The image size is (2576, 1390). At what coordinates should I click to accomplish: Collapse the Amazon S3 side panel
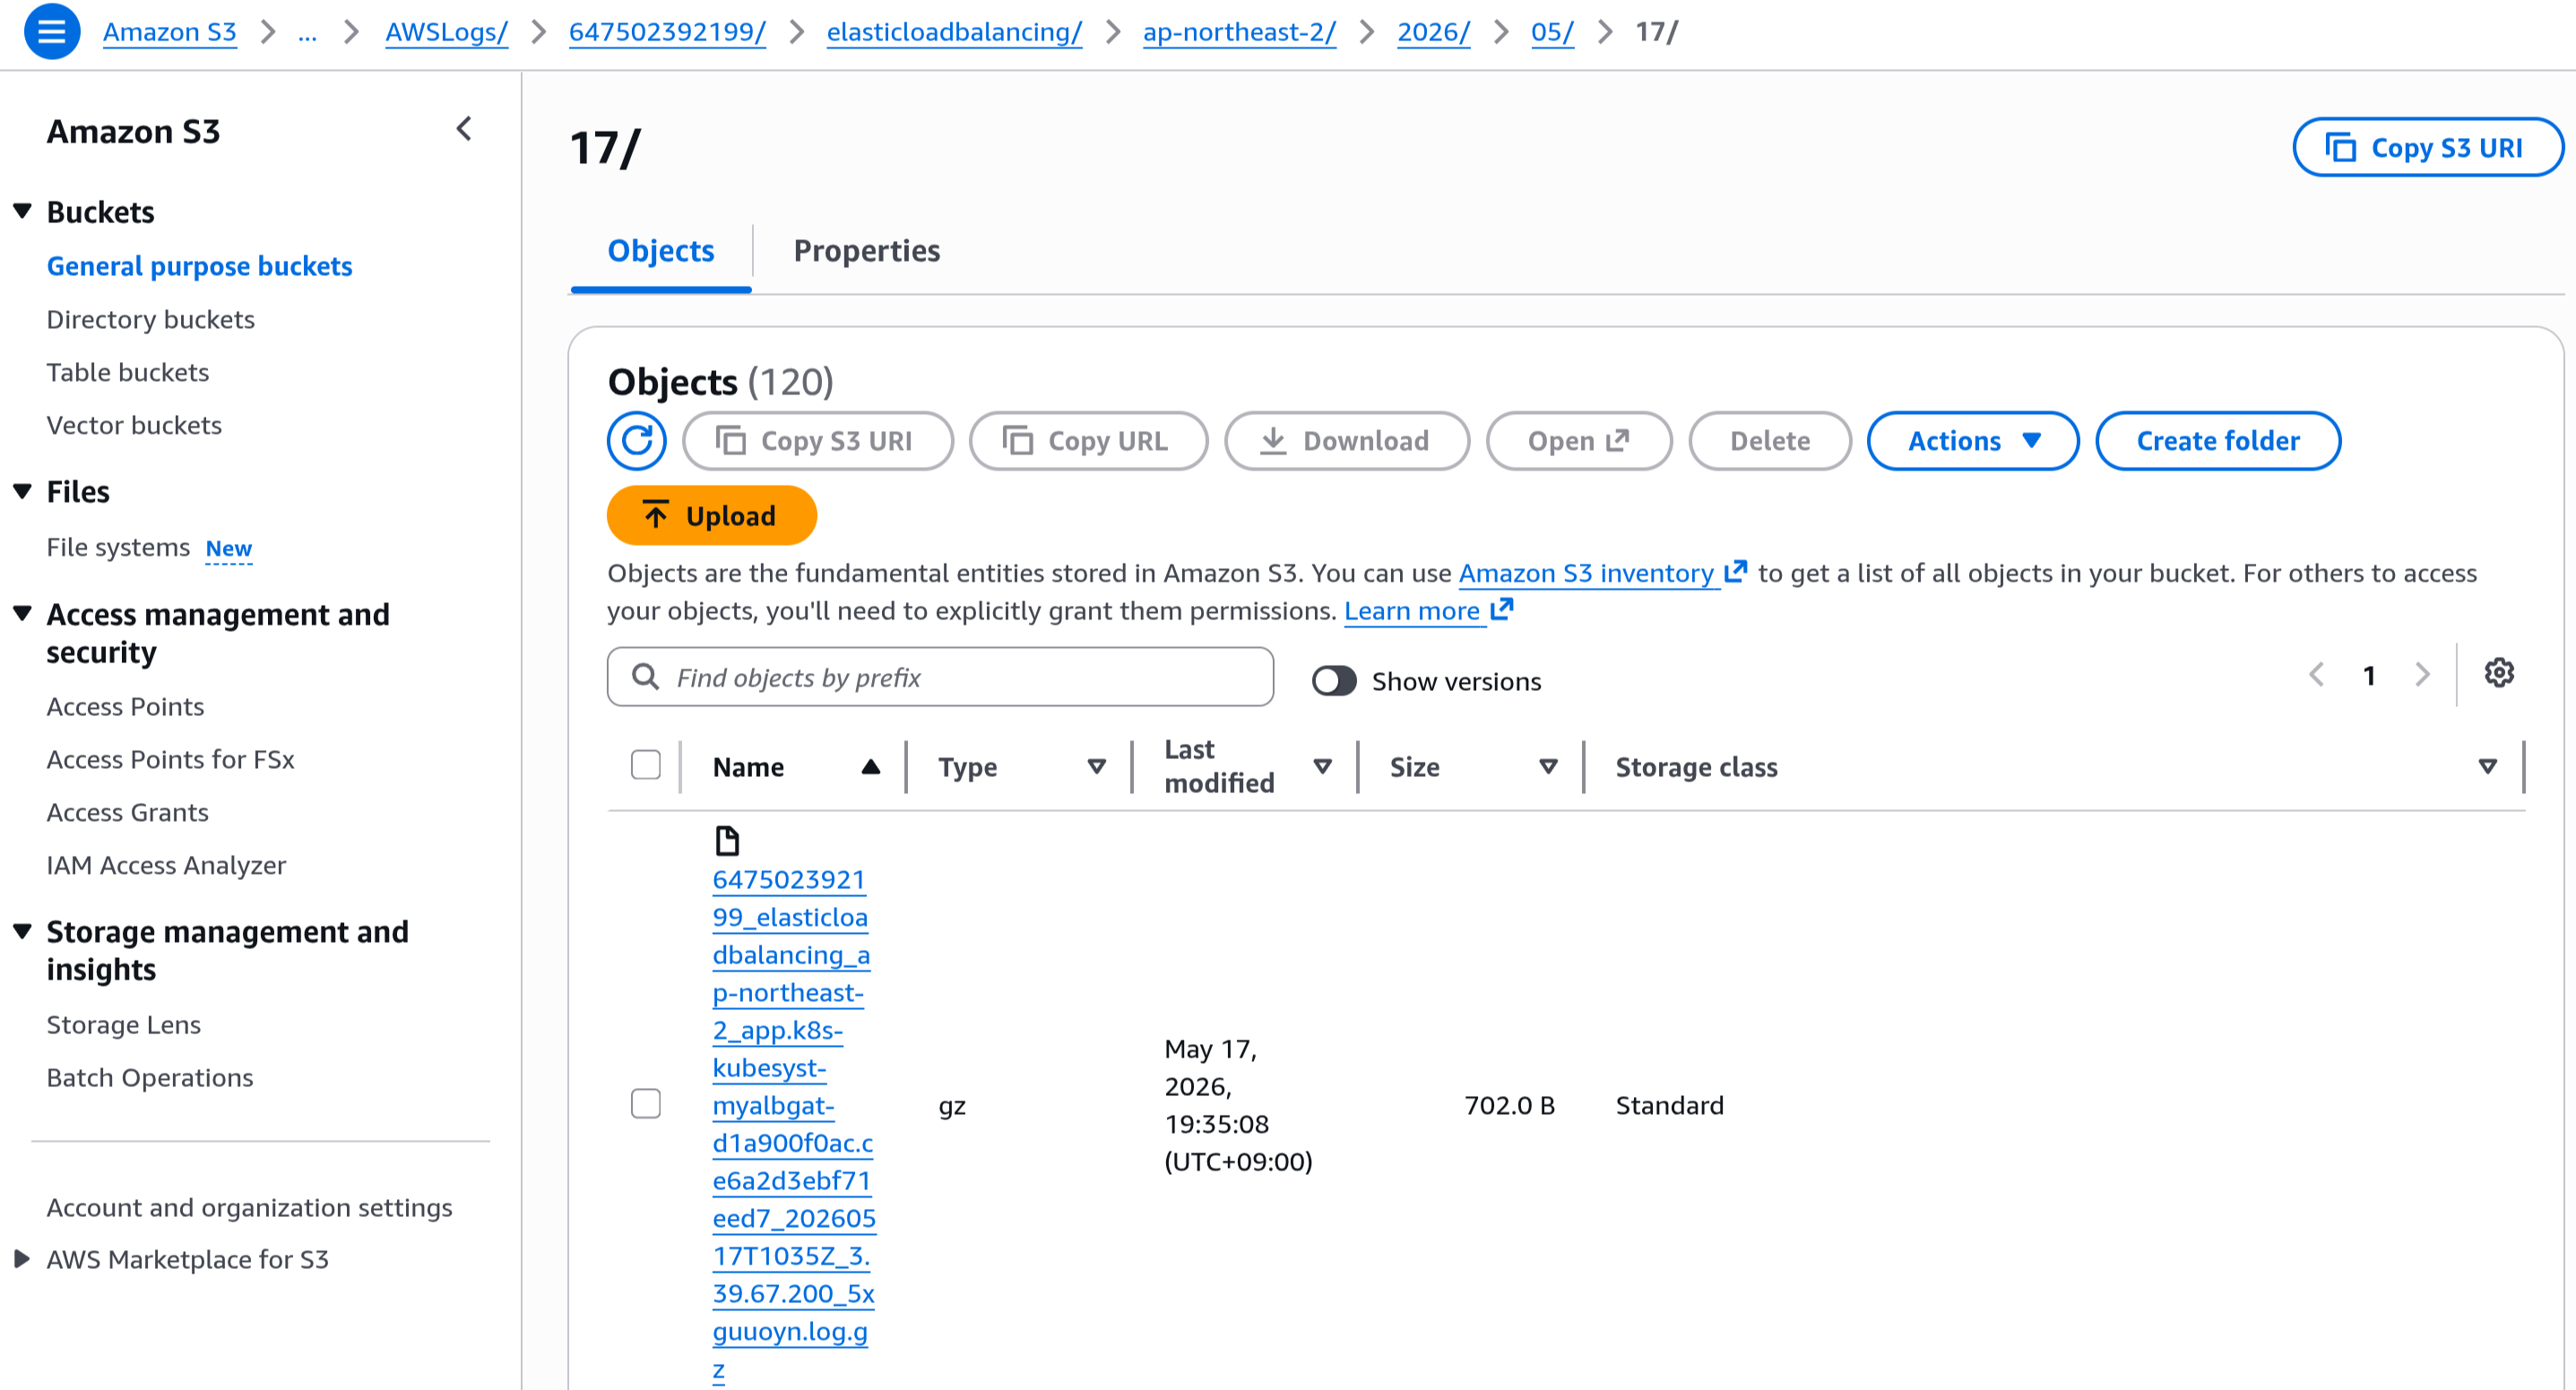(x=464, y=129)
